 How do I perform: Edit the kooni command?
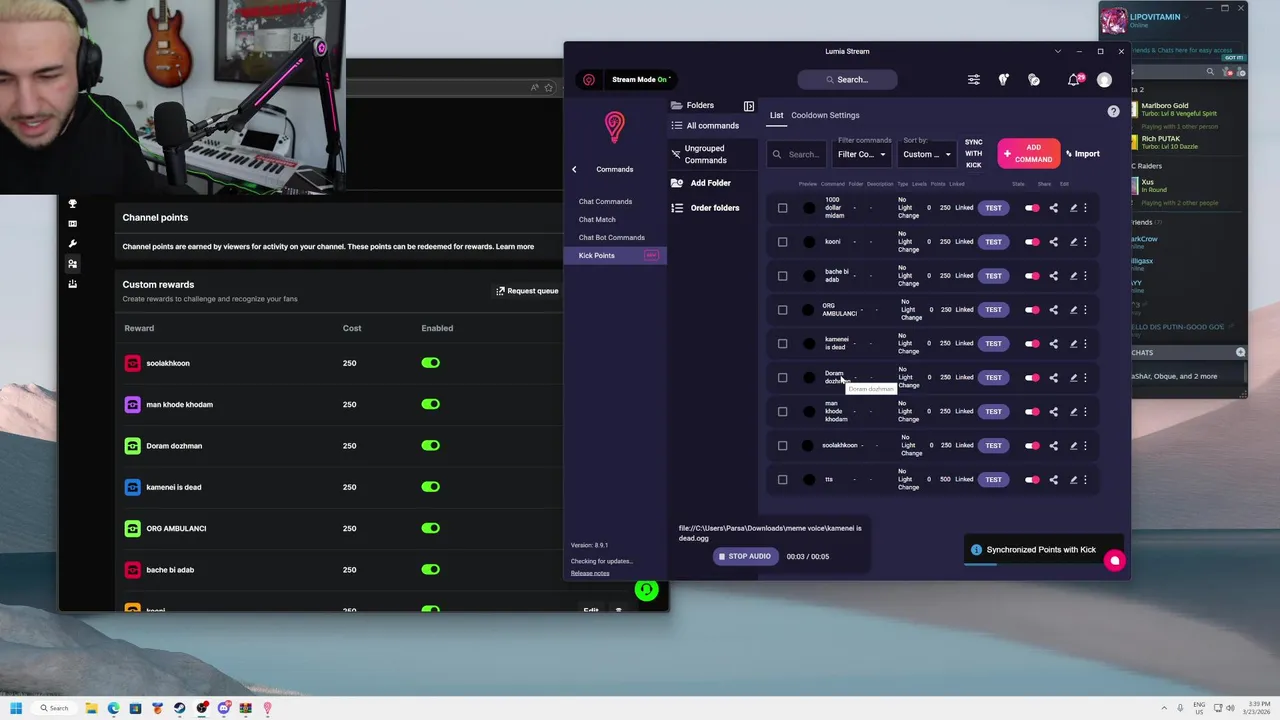pos(1073,242)
